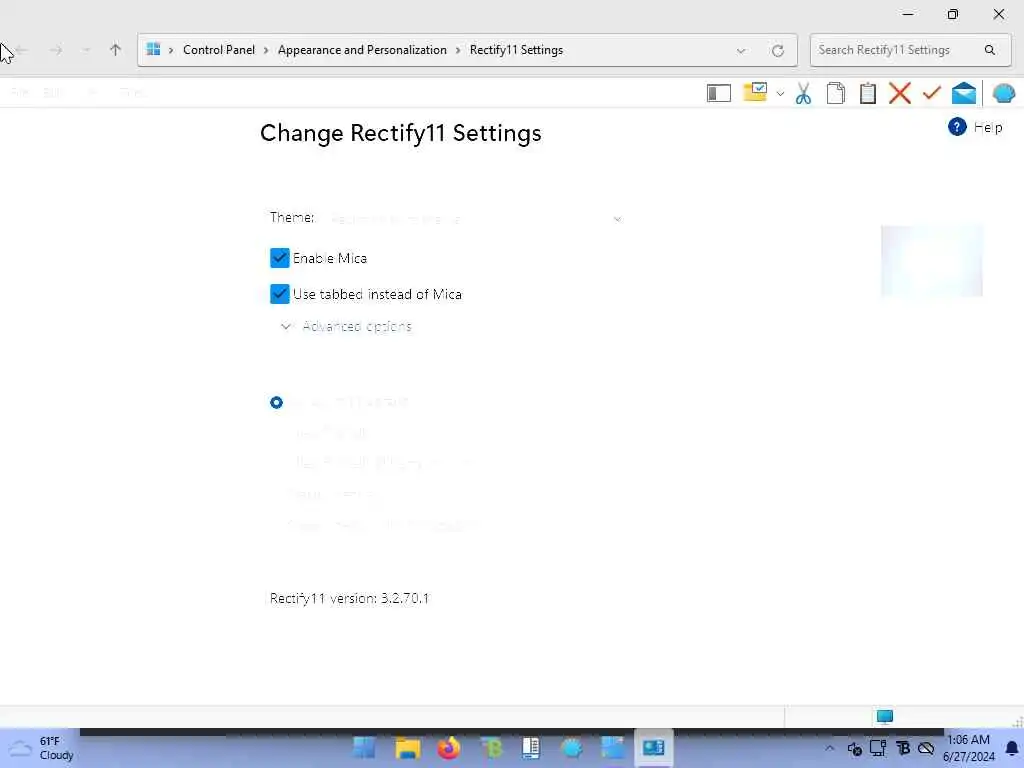Click the network display tray icon
1024x768 pixels.
878,748
